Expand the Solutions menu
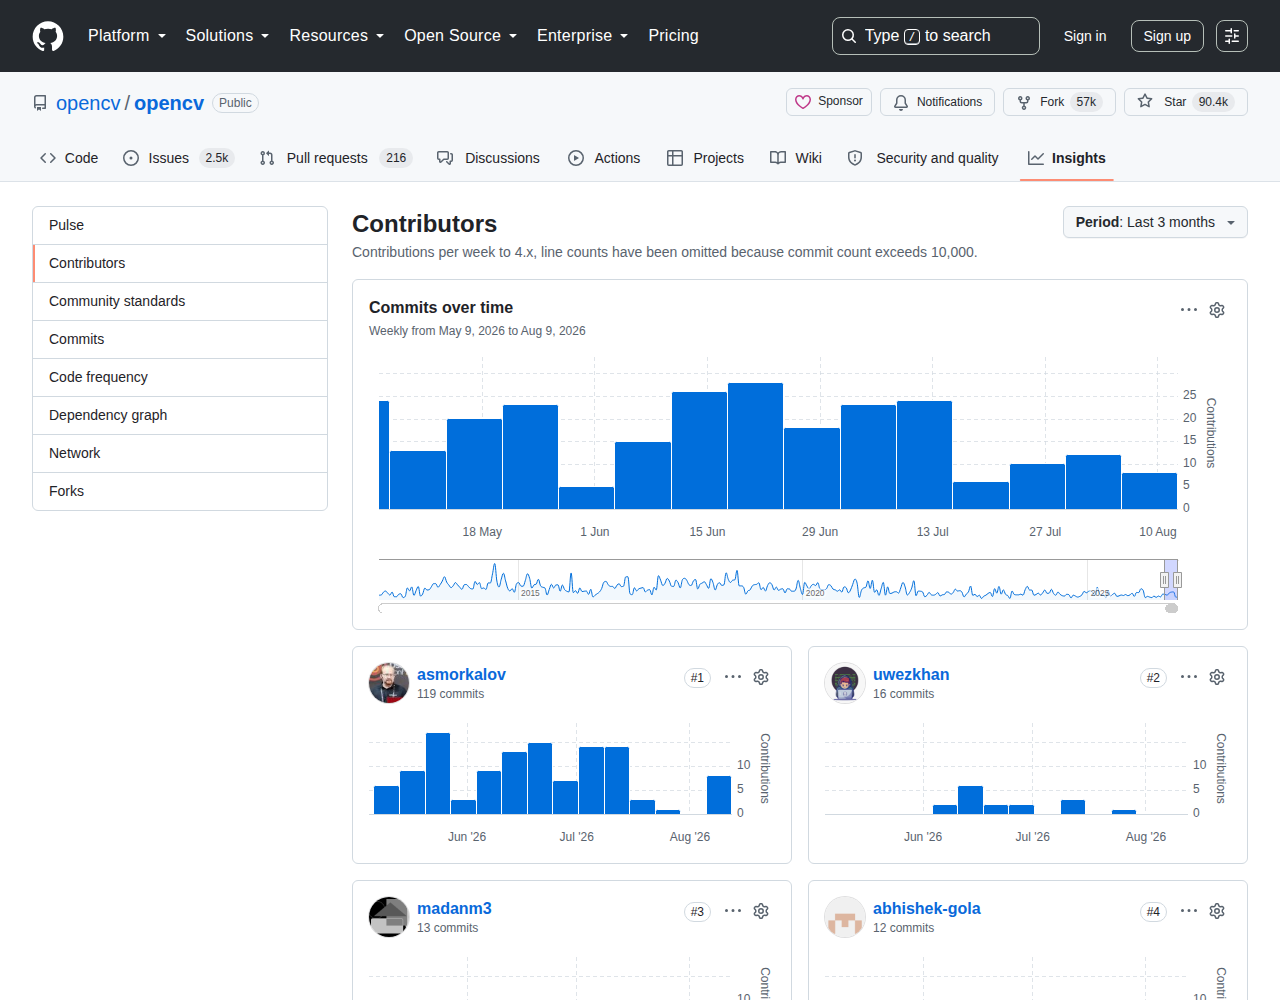The width and height of the screenshot is (1280, 1000). tap(228, 36)
